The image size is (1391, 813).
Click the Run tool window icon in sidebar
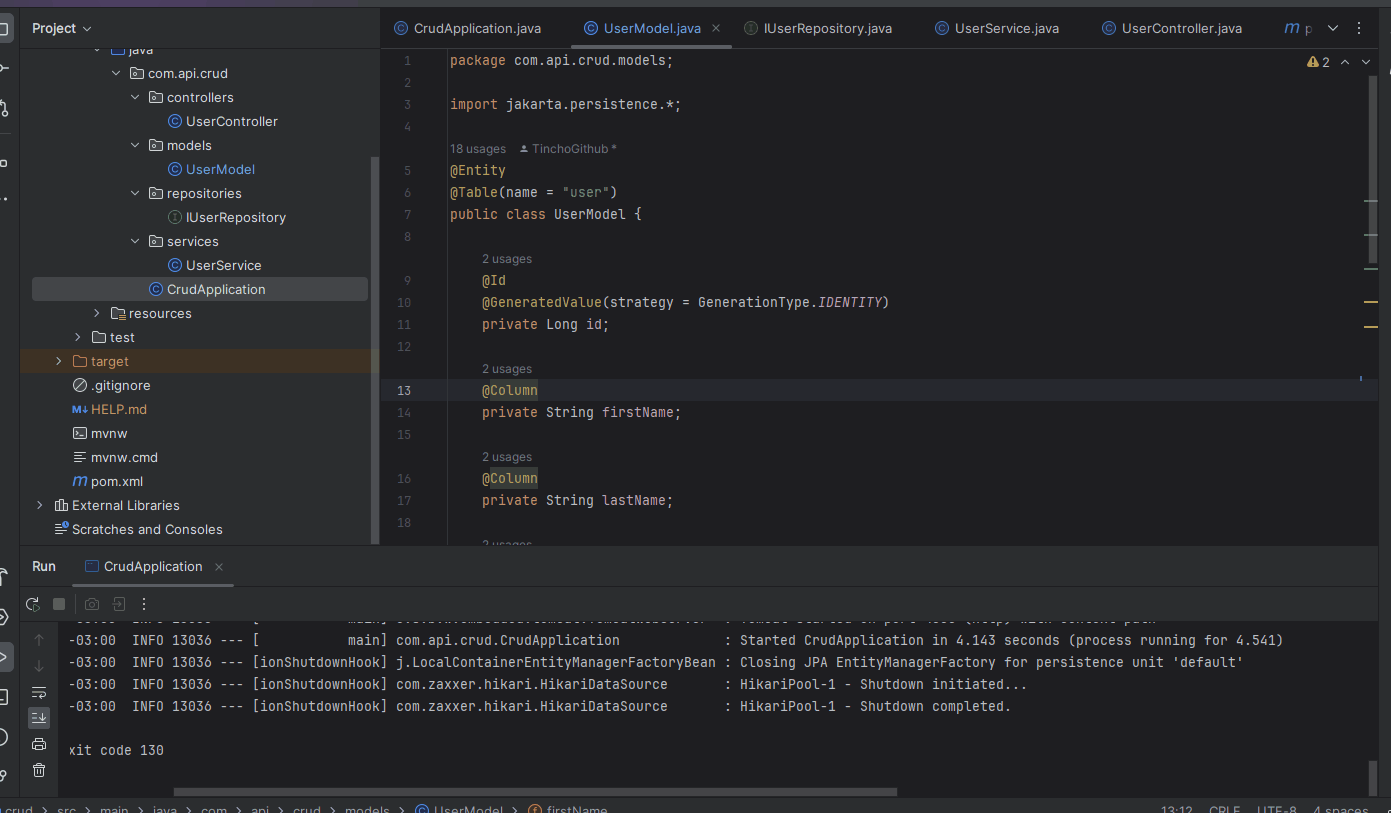(5, 656)
